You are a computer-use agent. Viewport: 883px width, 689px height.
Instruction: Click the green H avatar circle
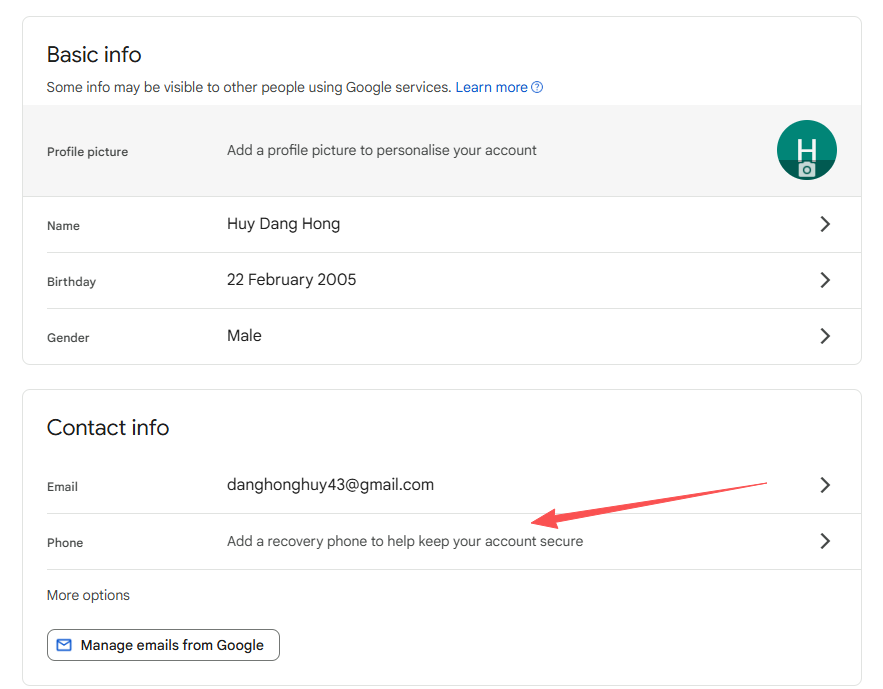(807, 150)
